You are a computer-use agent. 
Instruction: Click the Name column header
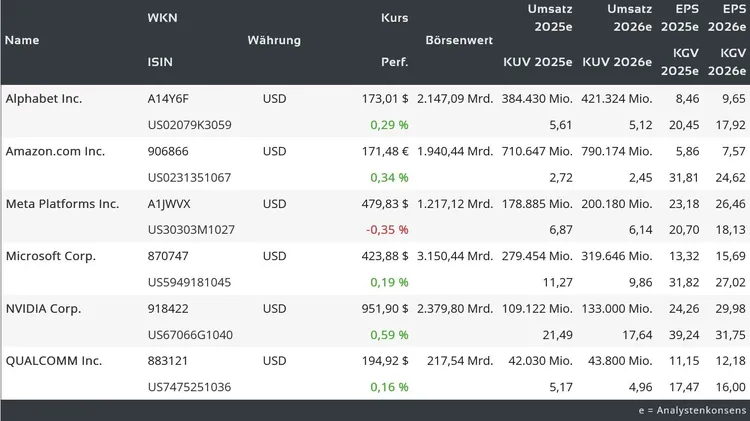tap(22, 40)
